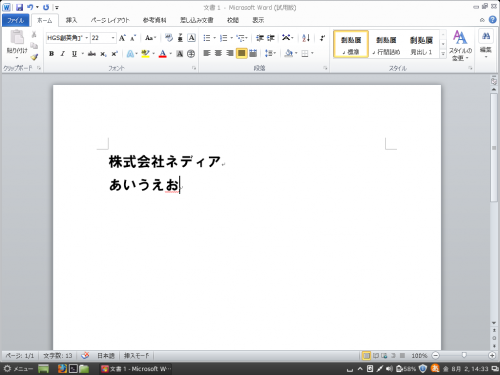Click the Enclose Characters icon
Image resolution: width=500 pixels, height=375 pixels.
tap(191, 54)
